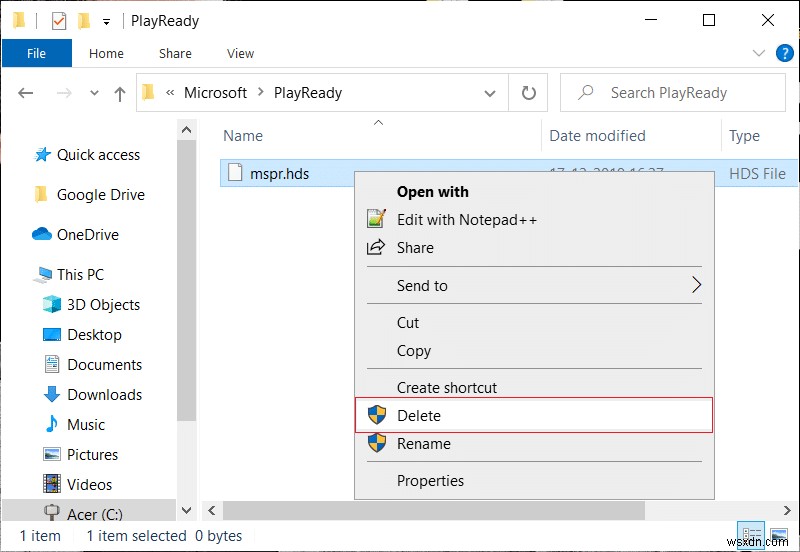Viewport: 800px width, 552px height.
Task: Click the New folder icon in title bar
Action: 84,20
